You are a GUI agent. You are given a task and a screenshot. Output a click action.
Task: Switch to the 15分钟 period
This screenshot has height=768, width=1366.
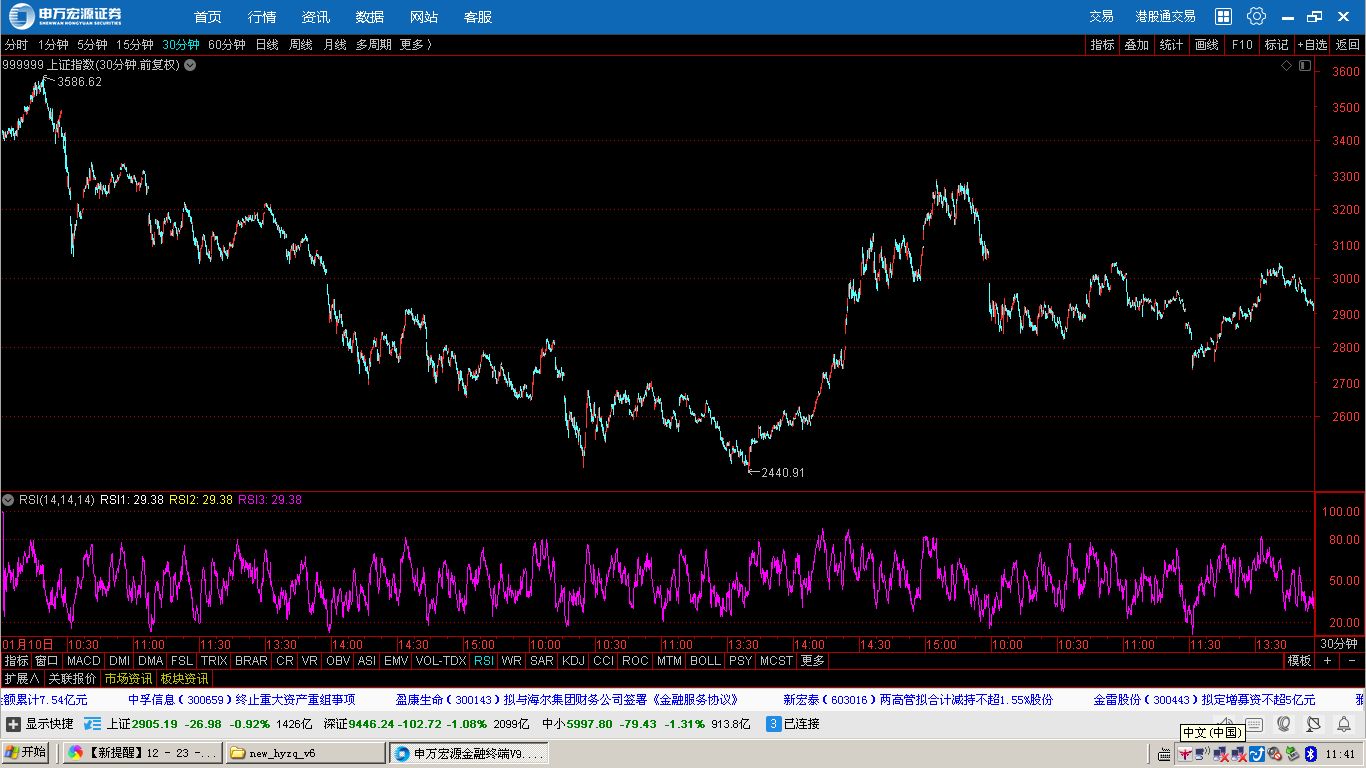coord(135,45)
